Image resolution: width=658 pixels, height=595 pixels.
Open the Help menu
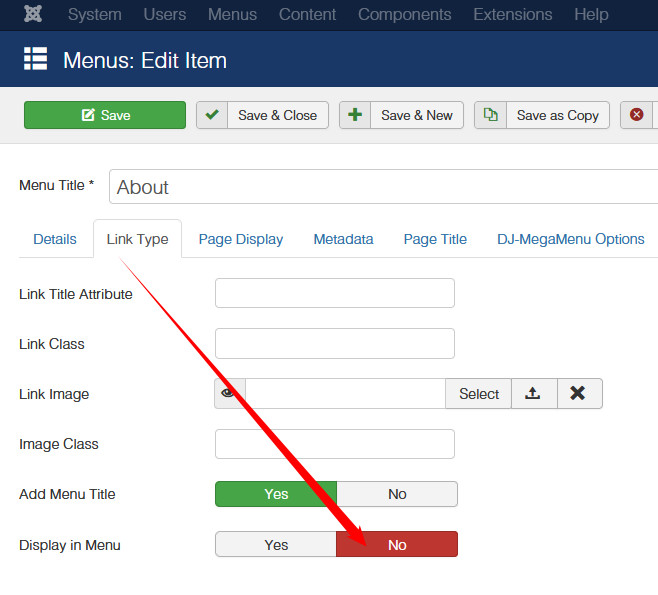(591, 15)
